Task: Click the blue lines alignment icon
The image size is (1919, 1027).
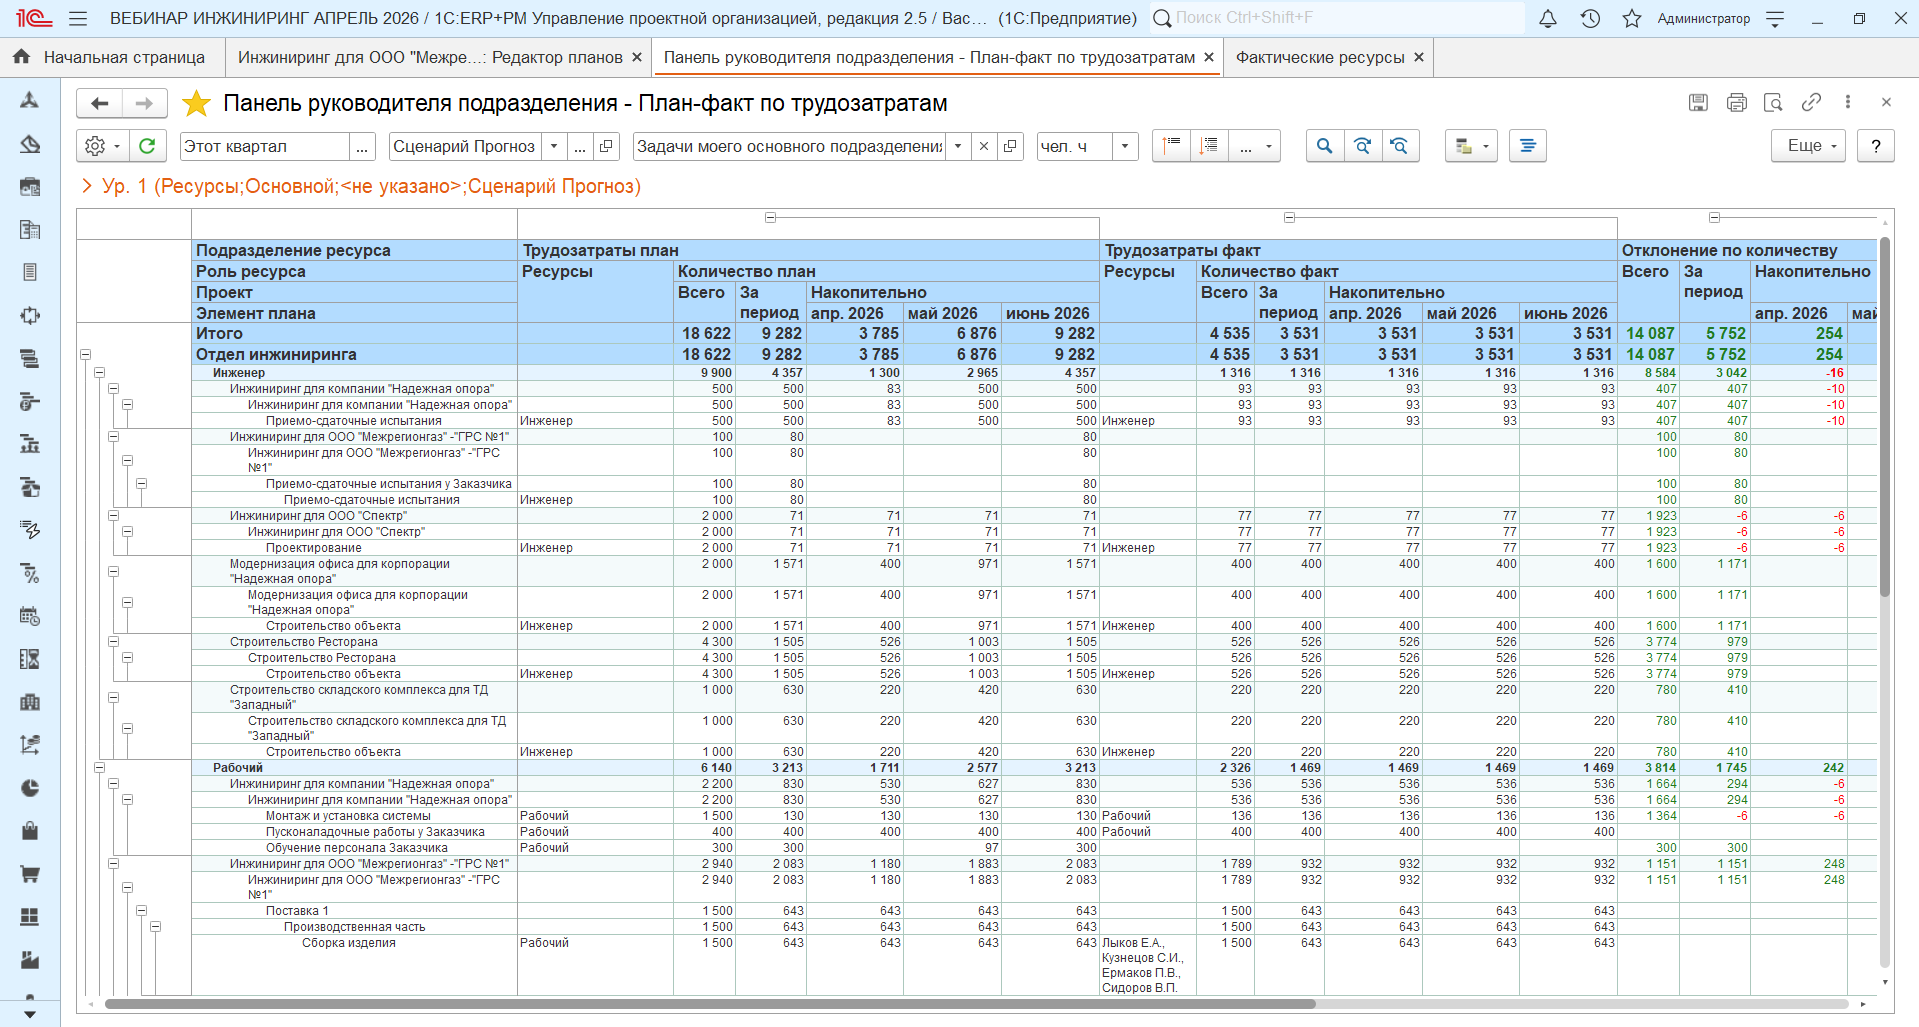Action: tap(1528, 146)
